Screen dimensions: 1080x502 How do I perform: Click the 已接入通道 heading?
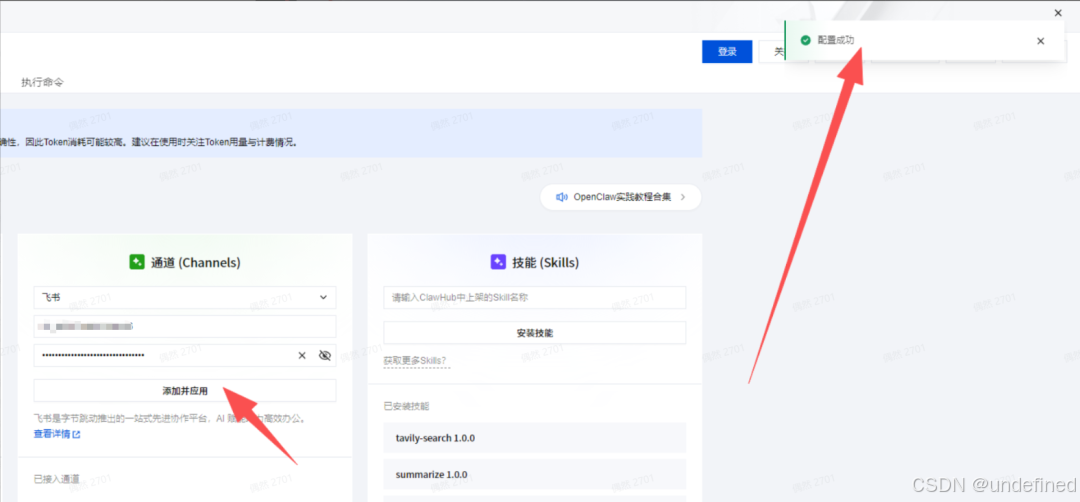point(56,479)
